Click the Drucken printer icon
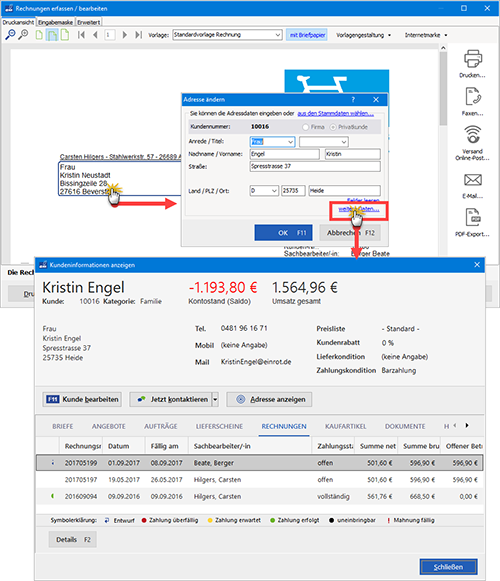Screen dimensions: 500x581 (x=473, y=59)
